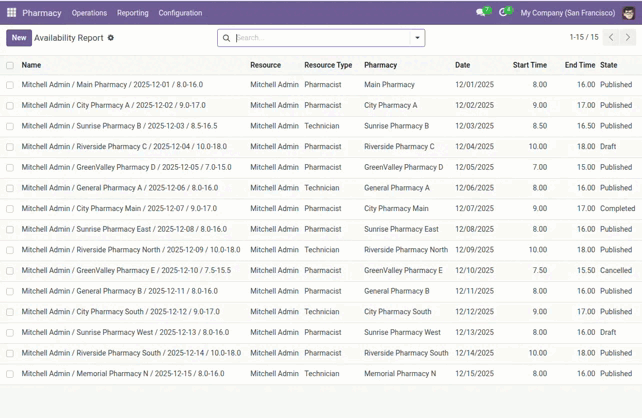
Task: Check the GreenValley Pharmacy E row checkbox
Action: 10,271
